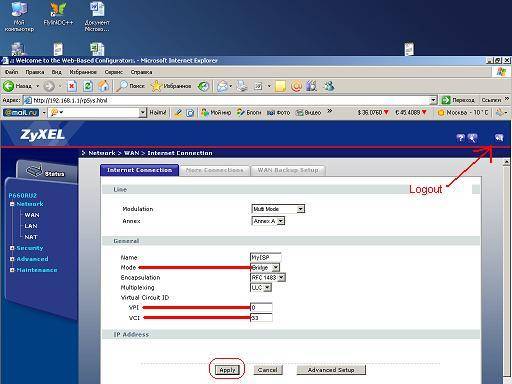Click the Advanced Setup button

point(331,370)
